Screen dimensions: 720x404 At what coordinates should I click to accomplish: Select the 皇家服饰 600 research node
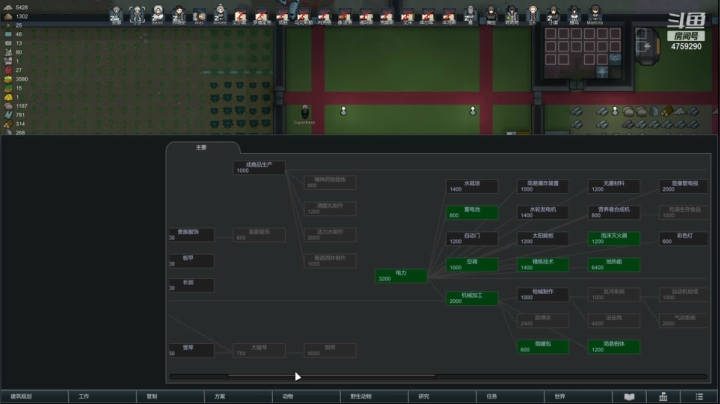coord(259,235)
